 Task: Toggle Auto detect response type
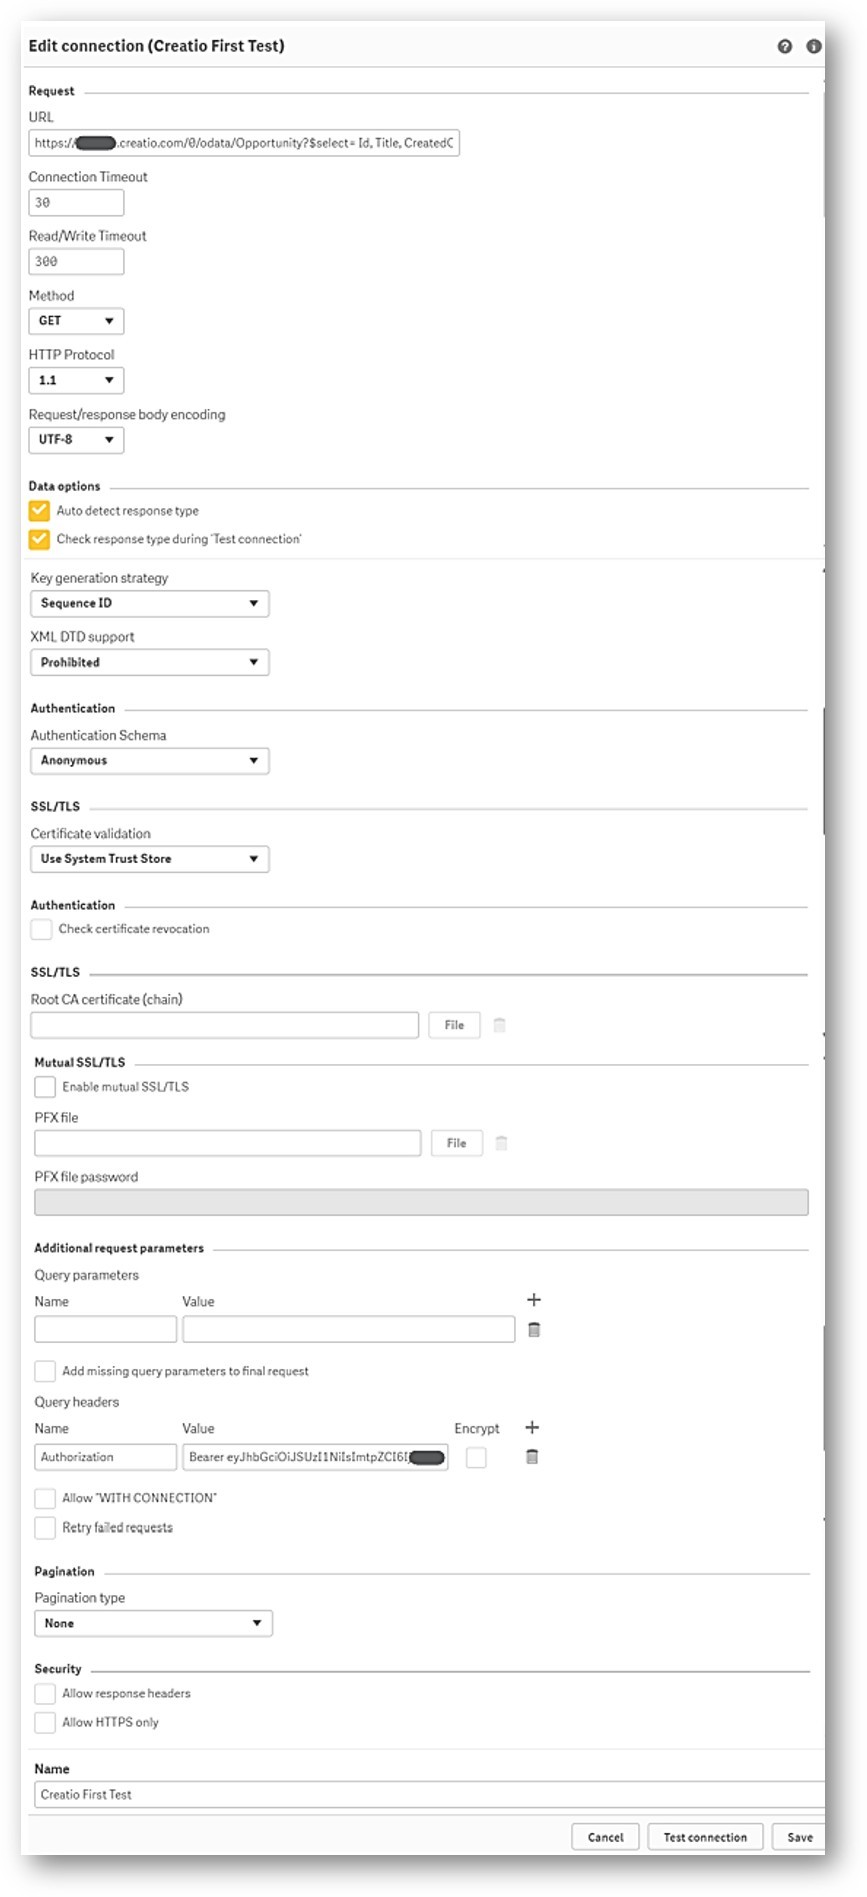(39, 511)
